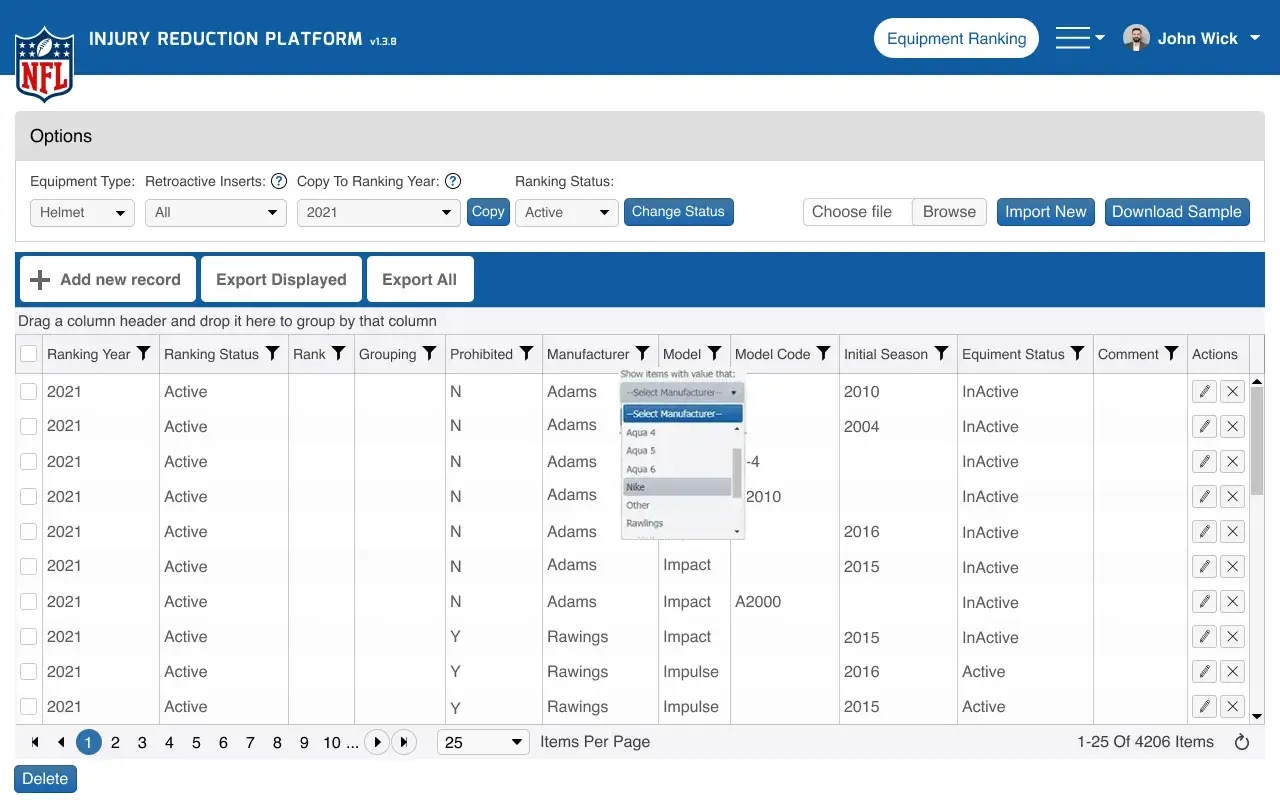Click Retroactive Inserts help question icon

tap(279, 181)
